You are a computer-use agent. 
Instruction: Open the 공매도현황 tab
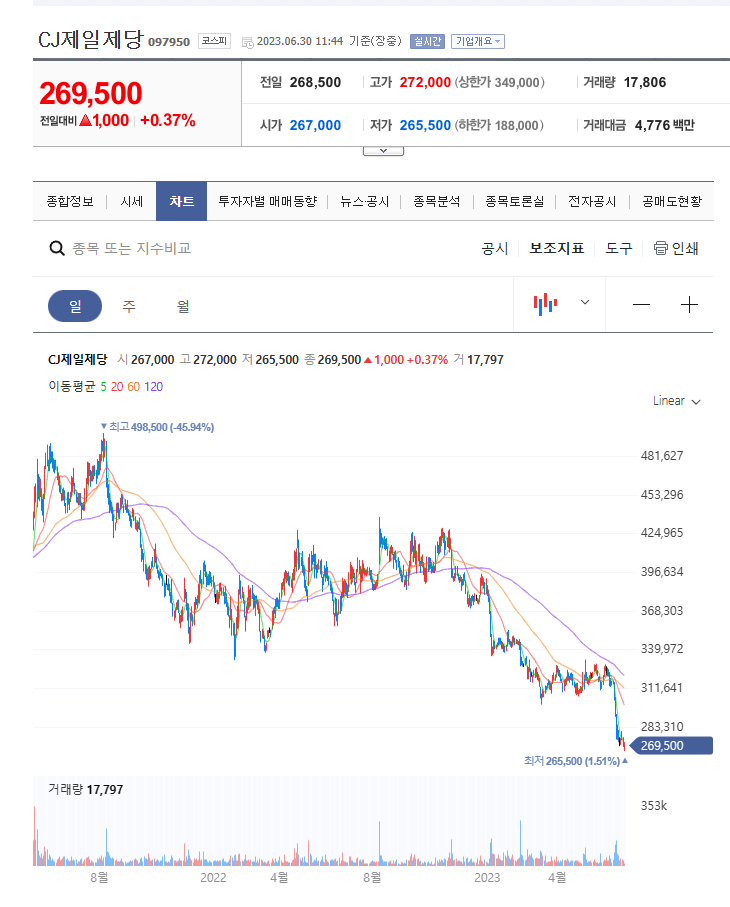(x=672, y=201)
